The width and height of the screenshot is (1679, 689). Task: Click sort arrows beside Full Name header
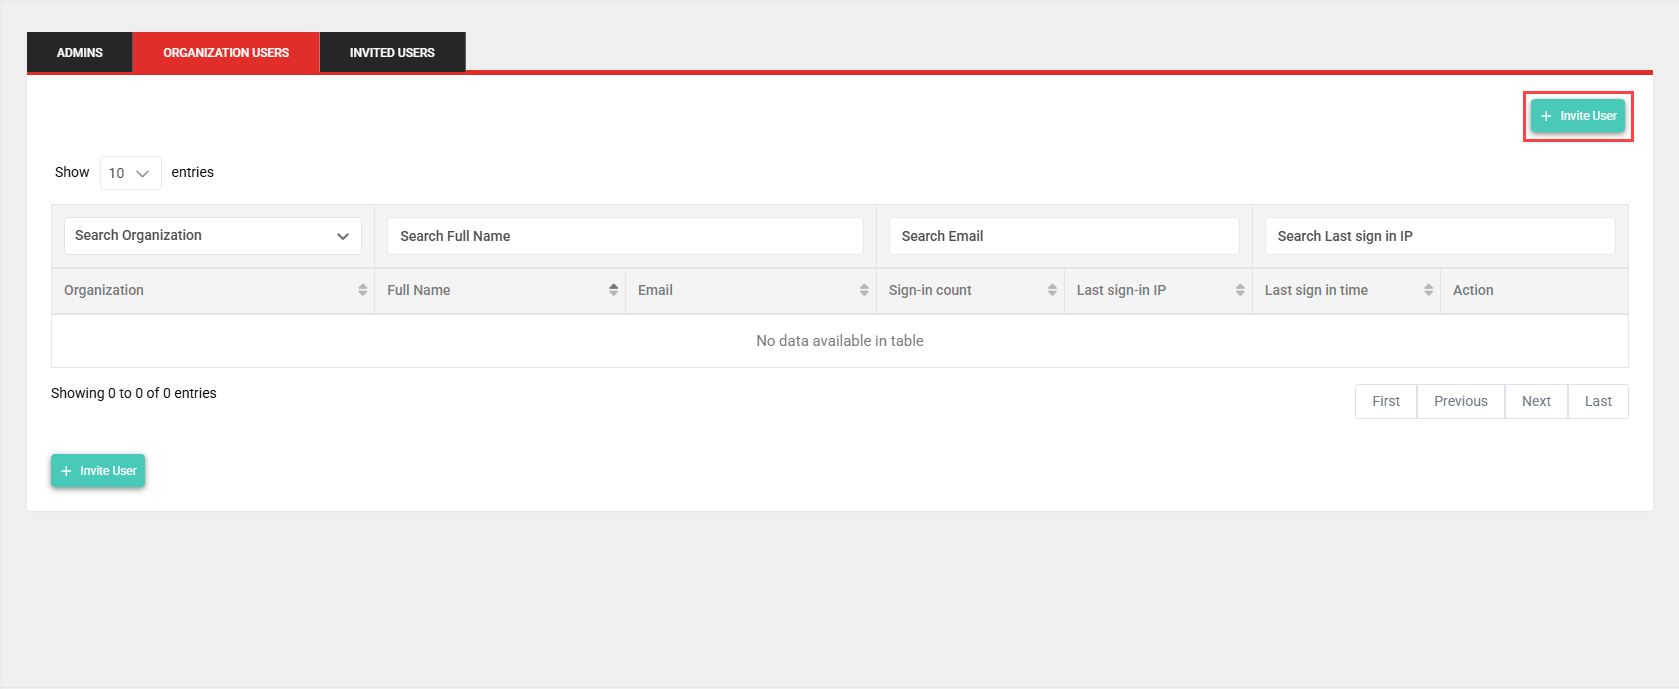tap(613, 290)
